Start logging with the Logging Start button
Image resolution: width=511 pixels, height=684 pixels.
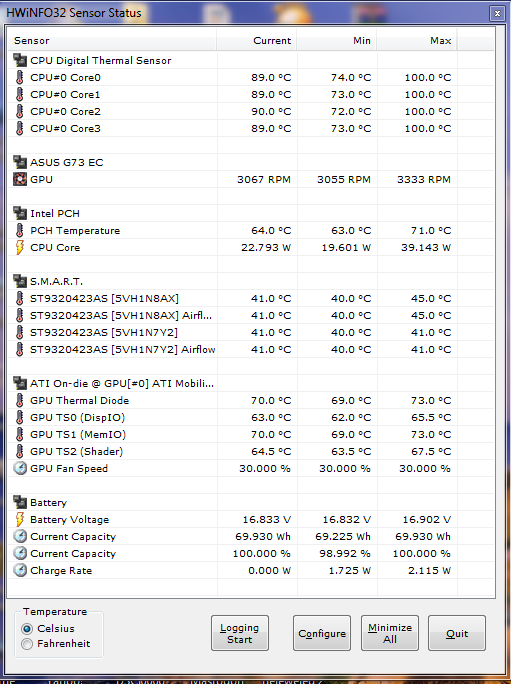tap(240, 633)
